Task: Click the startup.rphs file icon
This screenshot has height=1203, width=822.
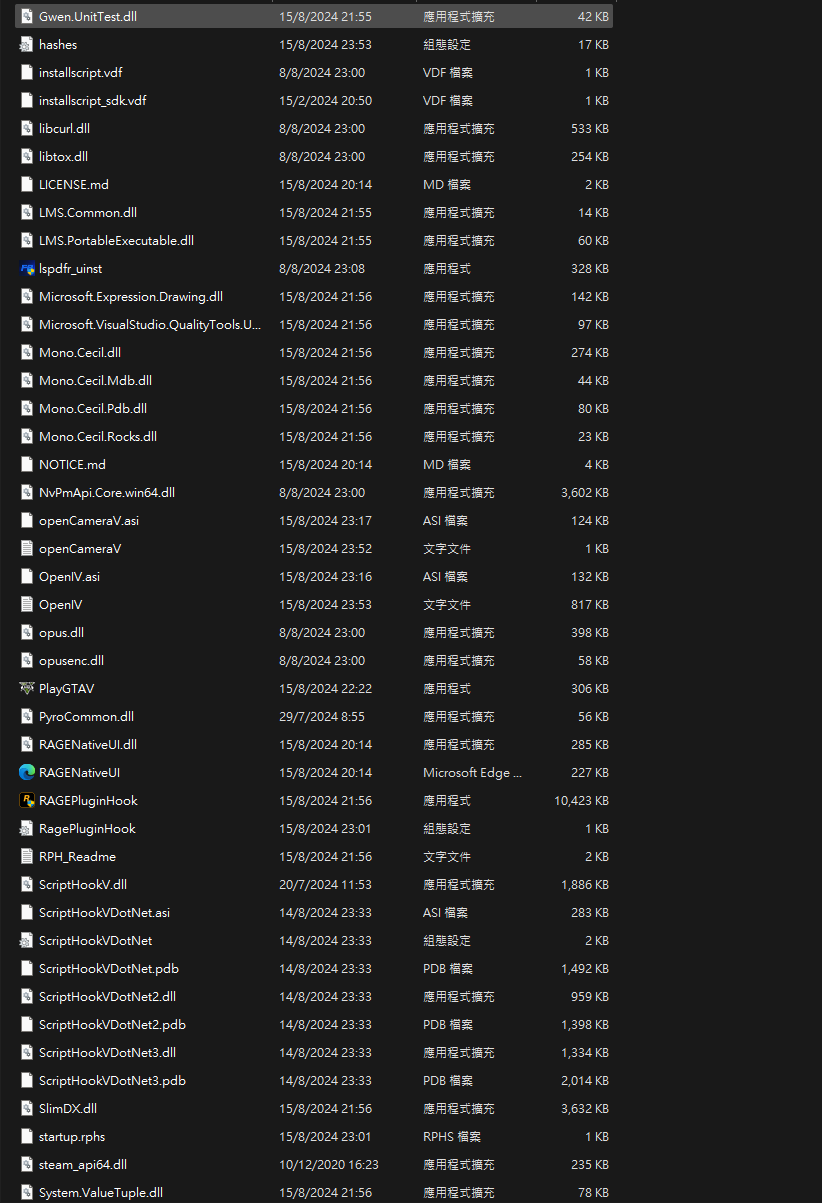Action: [x=28, y=1137]
